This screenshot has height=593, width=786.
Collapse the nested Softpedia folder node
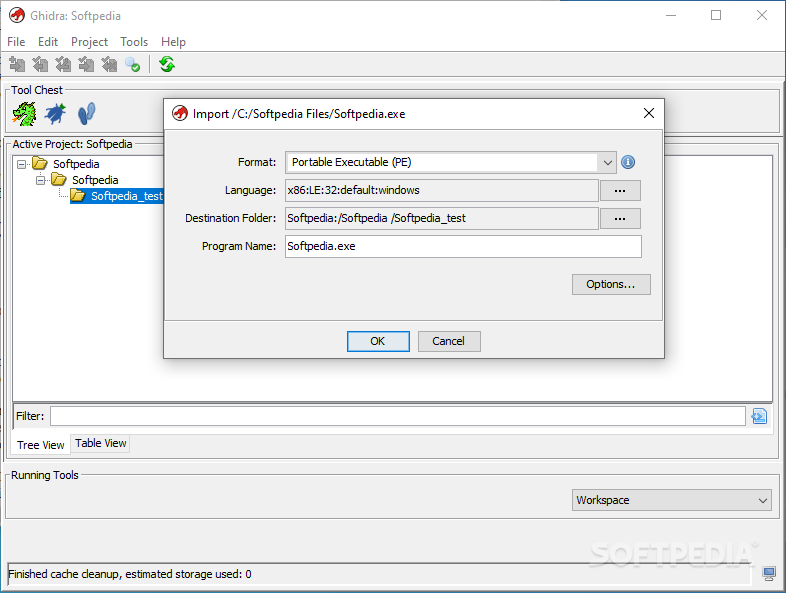click(x=40, y=180)
